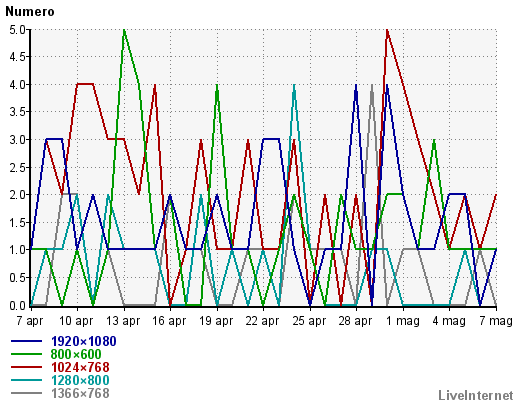This screenshot has height=405, width=520.
Task: Click the 1 mag date label
Action: (403, 321)
